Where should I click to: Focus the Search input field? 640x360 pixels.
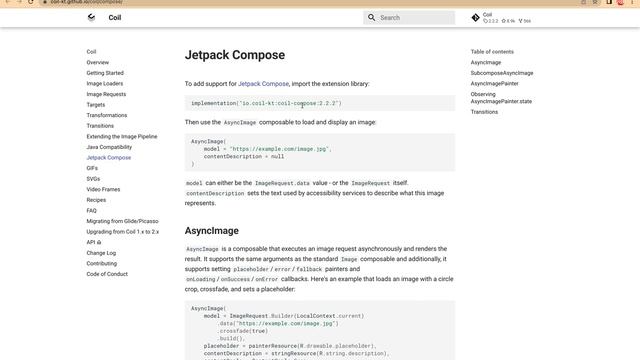pyautogui.click(x=409, y=18)
